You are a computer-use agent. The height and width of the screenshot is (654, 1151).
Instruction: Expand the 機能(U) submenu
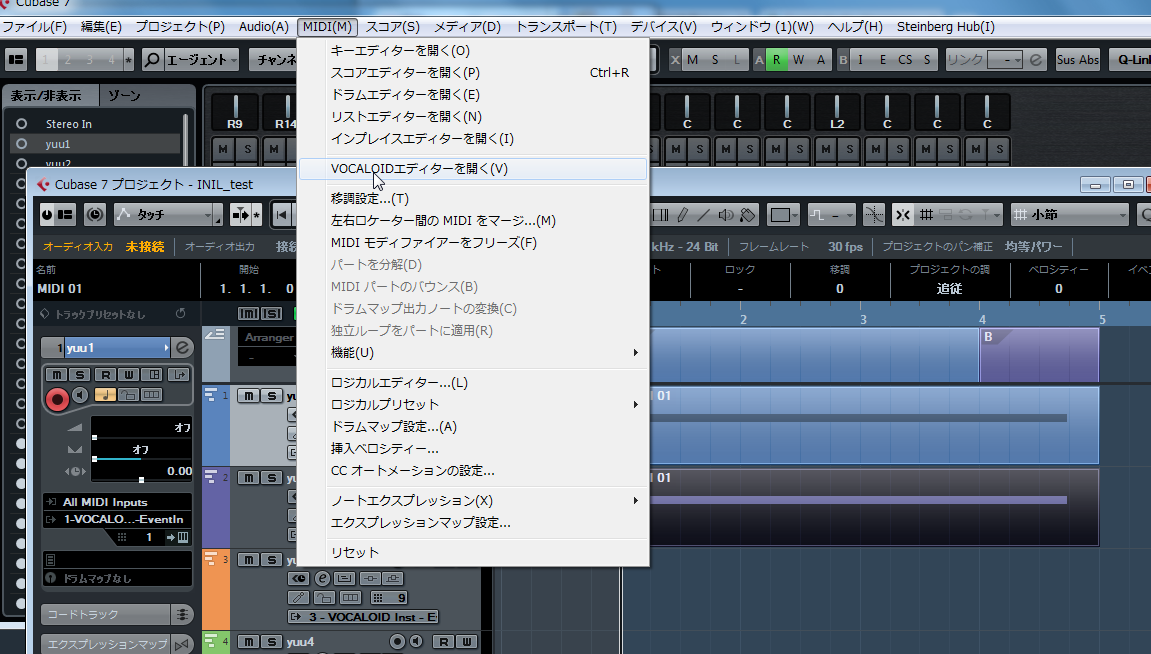tap(473, 352)
